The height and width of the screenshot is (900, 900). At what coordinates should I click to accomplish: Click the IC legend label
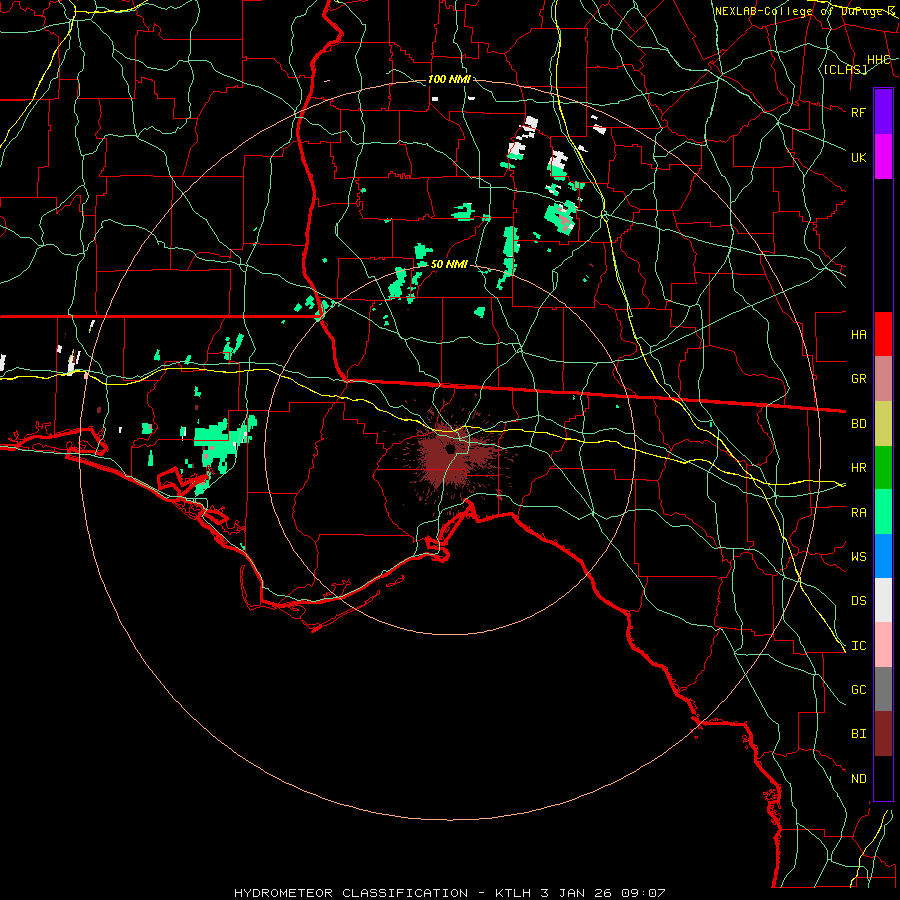tap(858, 646)
